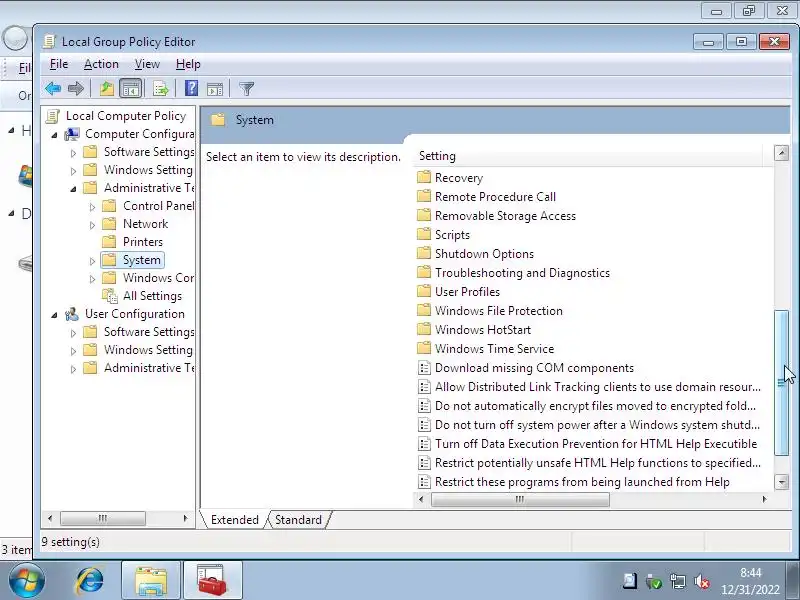The image size is (800, 600).
Task: Open Windows Explorer taskbar button
Action: pos(151,581)
